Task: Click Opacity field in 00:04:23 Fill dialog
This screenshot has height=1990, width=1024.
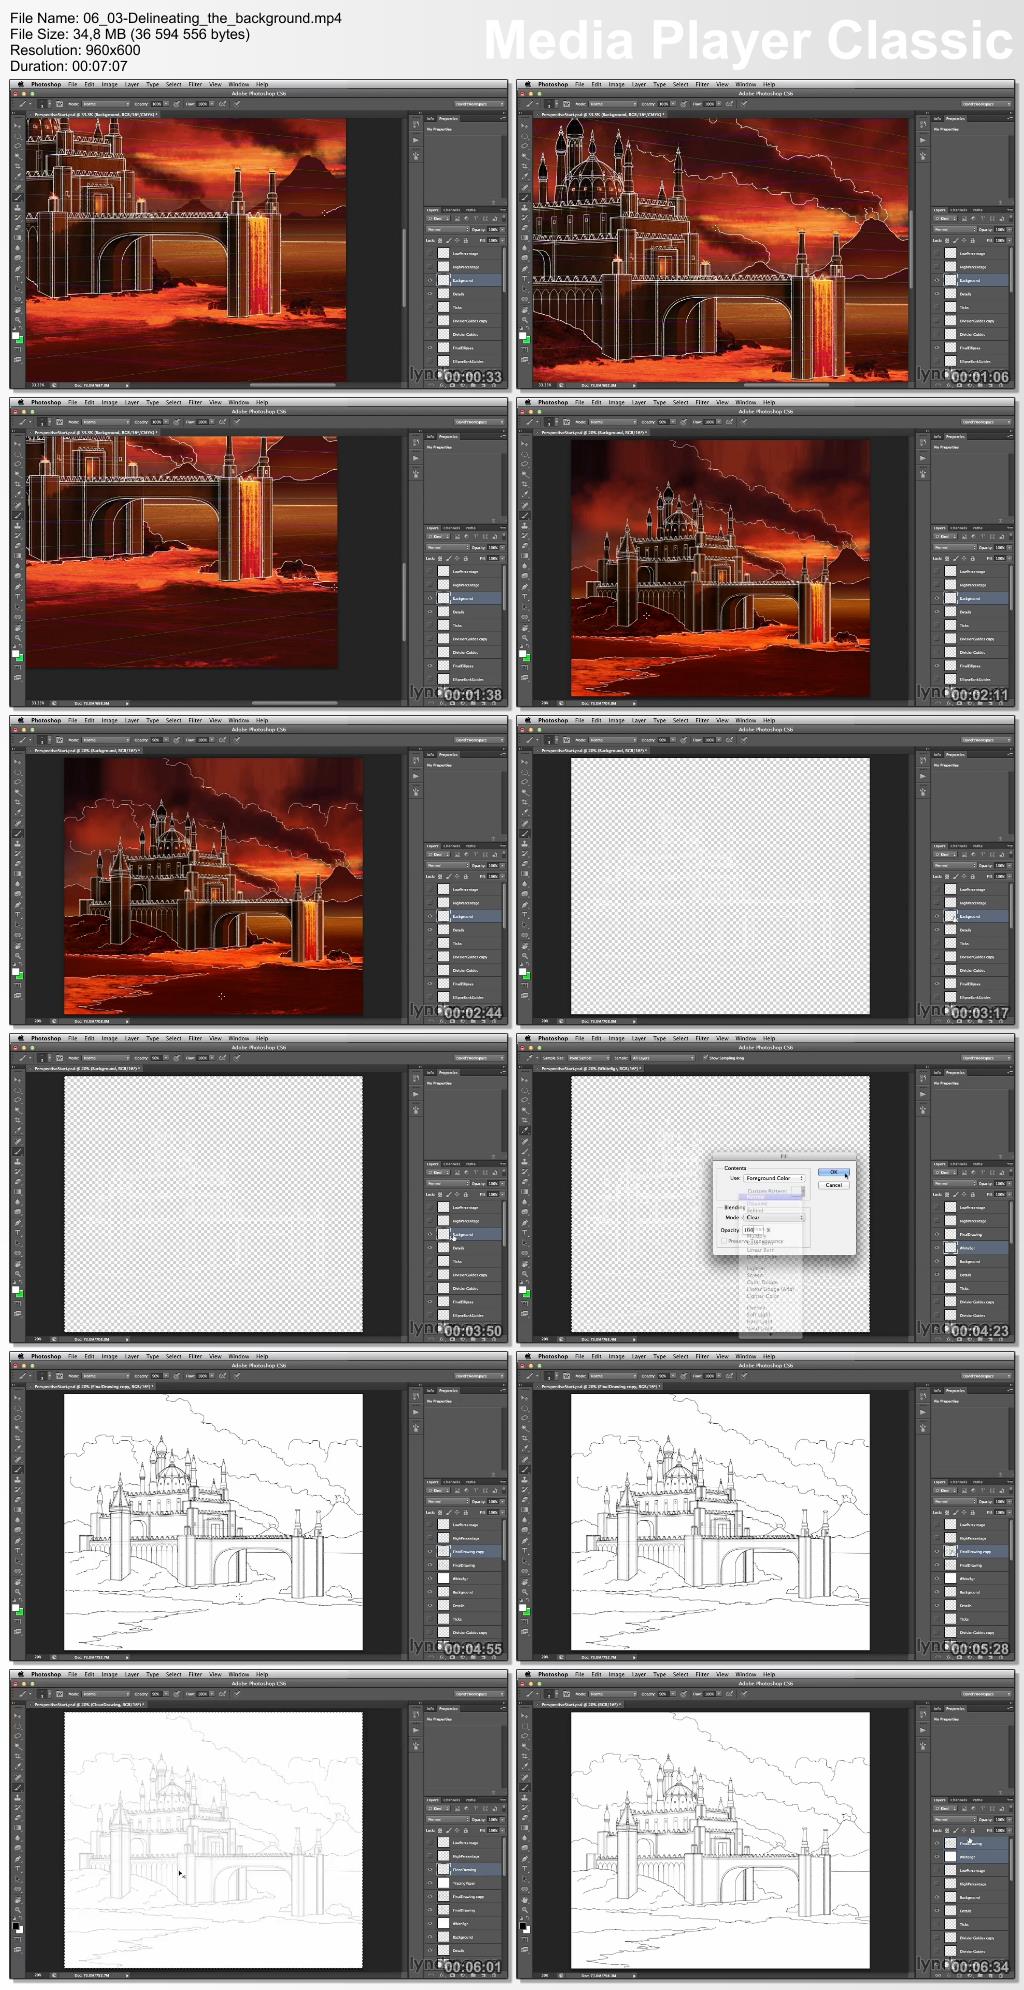Action: 753,1230
